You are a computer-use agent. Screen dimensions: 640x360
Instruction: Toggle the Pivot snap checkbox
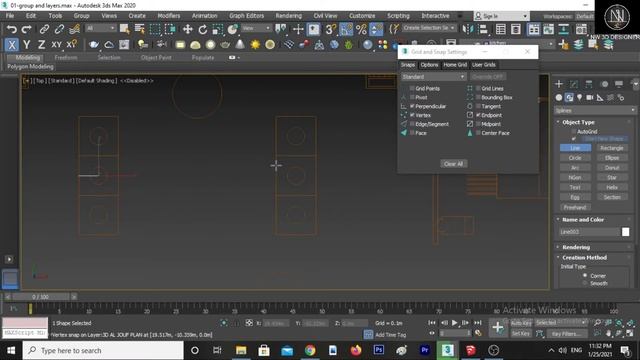click(x=412, y=97)
